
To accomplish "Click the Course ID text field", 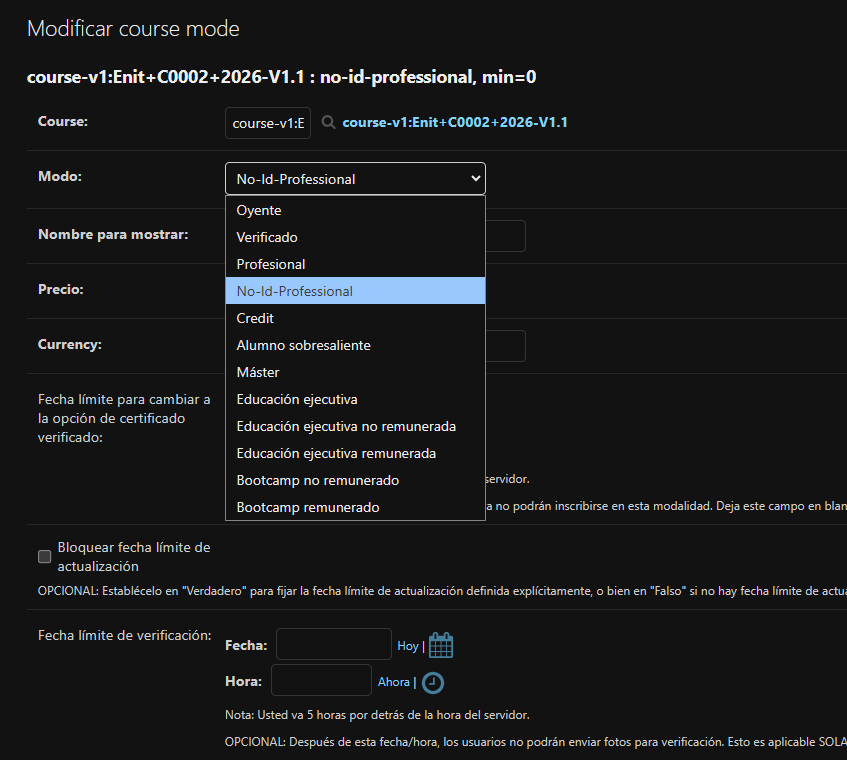I will 270,123.
